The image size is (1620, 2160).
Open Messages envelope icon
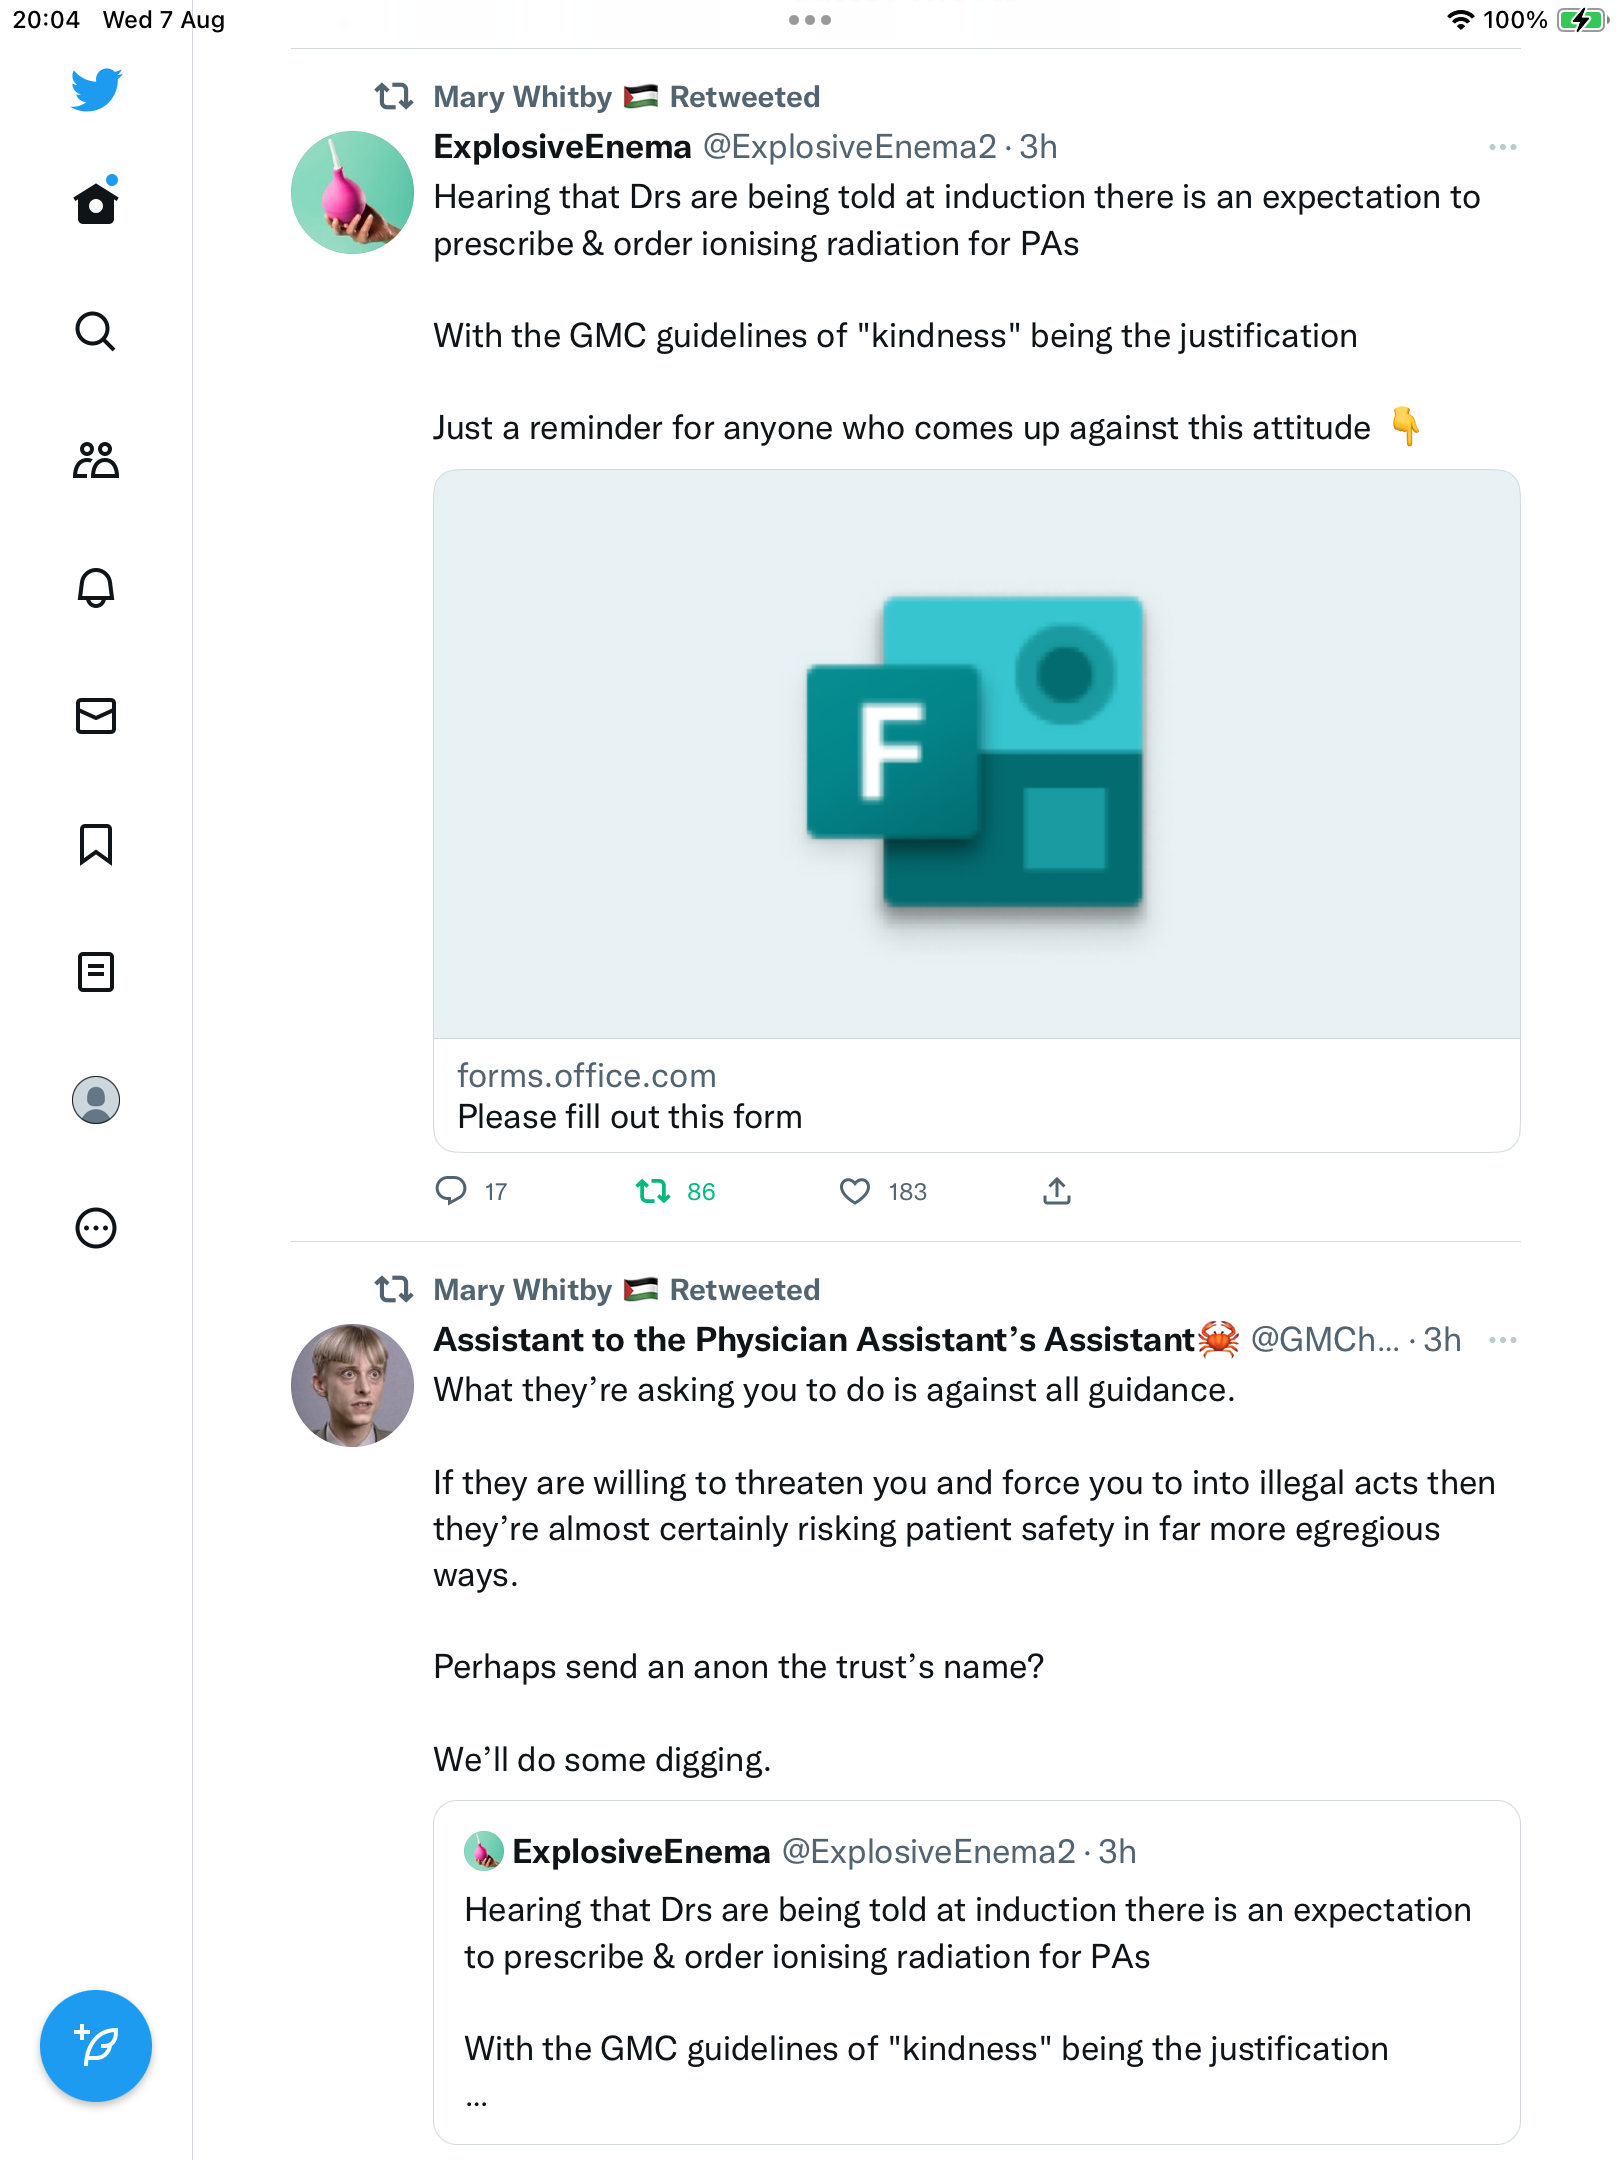coord(96,716)
